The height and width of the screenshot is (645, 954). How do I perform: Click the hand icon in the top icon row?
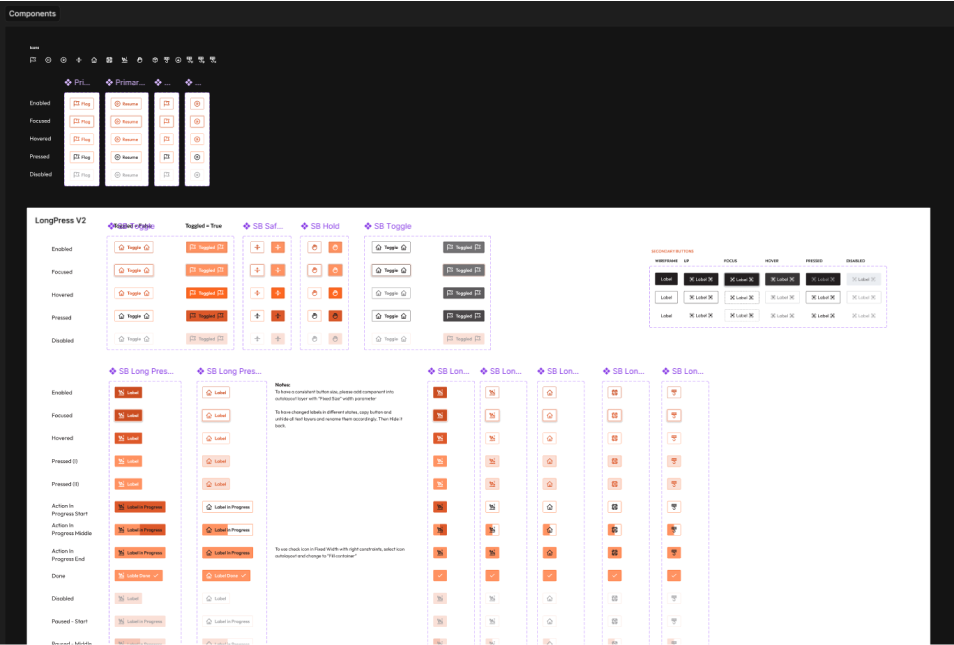pyautogui.click(x=140, y=60)
